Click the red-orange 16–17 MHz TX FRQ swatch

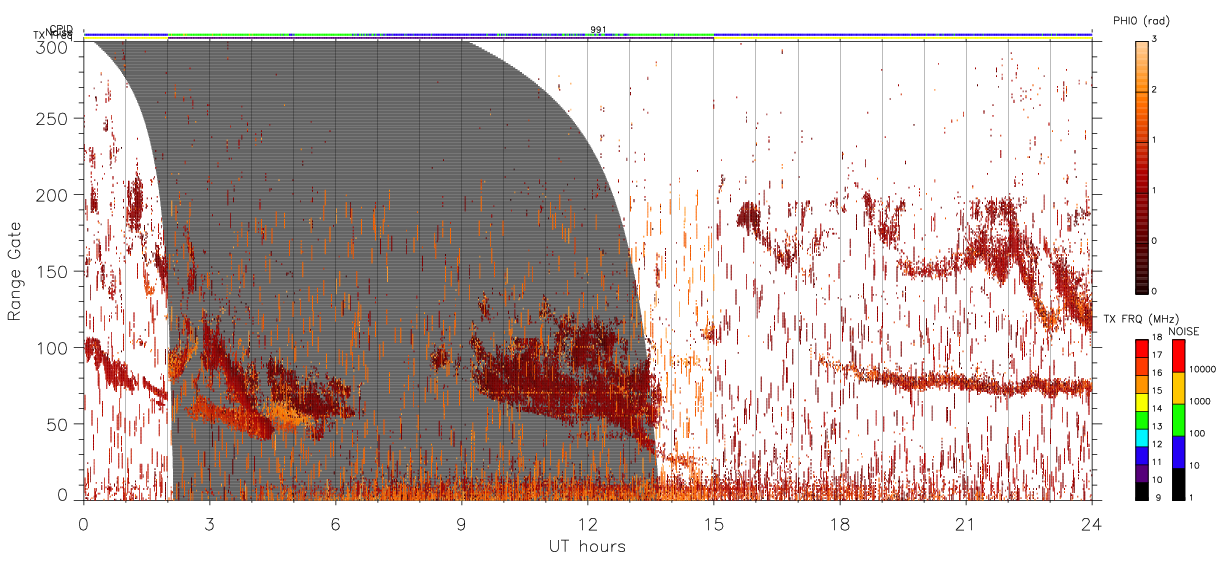pyautogui.click(x=1142, y=366)
